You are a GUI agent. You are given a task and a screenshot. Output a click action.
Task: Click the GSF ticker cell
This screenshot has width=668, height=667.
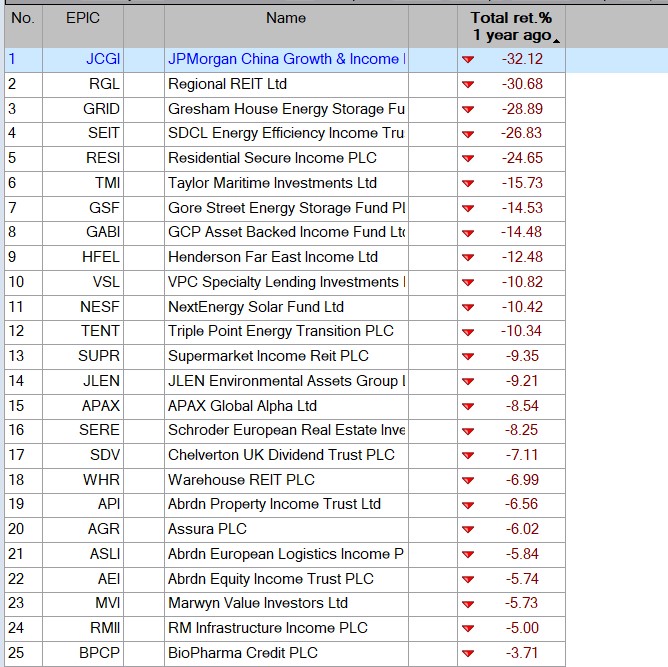[x=83, y=208]
